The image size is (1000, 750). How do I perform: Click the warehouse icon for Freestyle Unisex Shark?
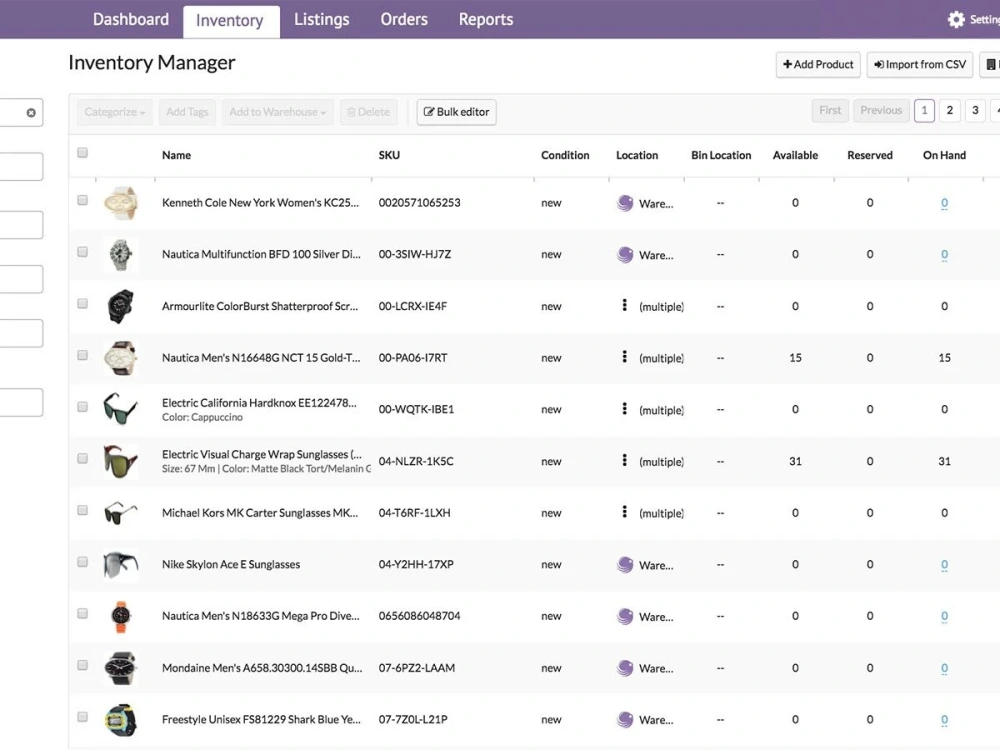coord(625,720)
